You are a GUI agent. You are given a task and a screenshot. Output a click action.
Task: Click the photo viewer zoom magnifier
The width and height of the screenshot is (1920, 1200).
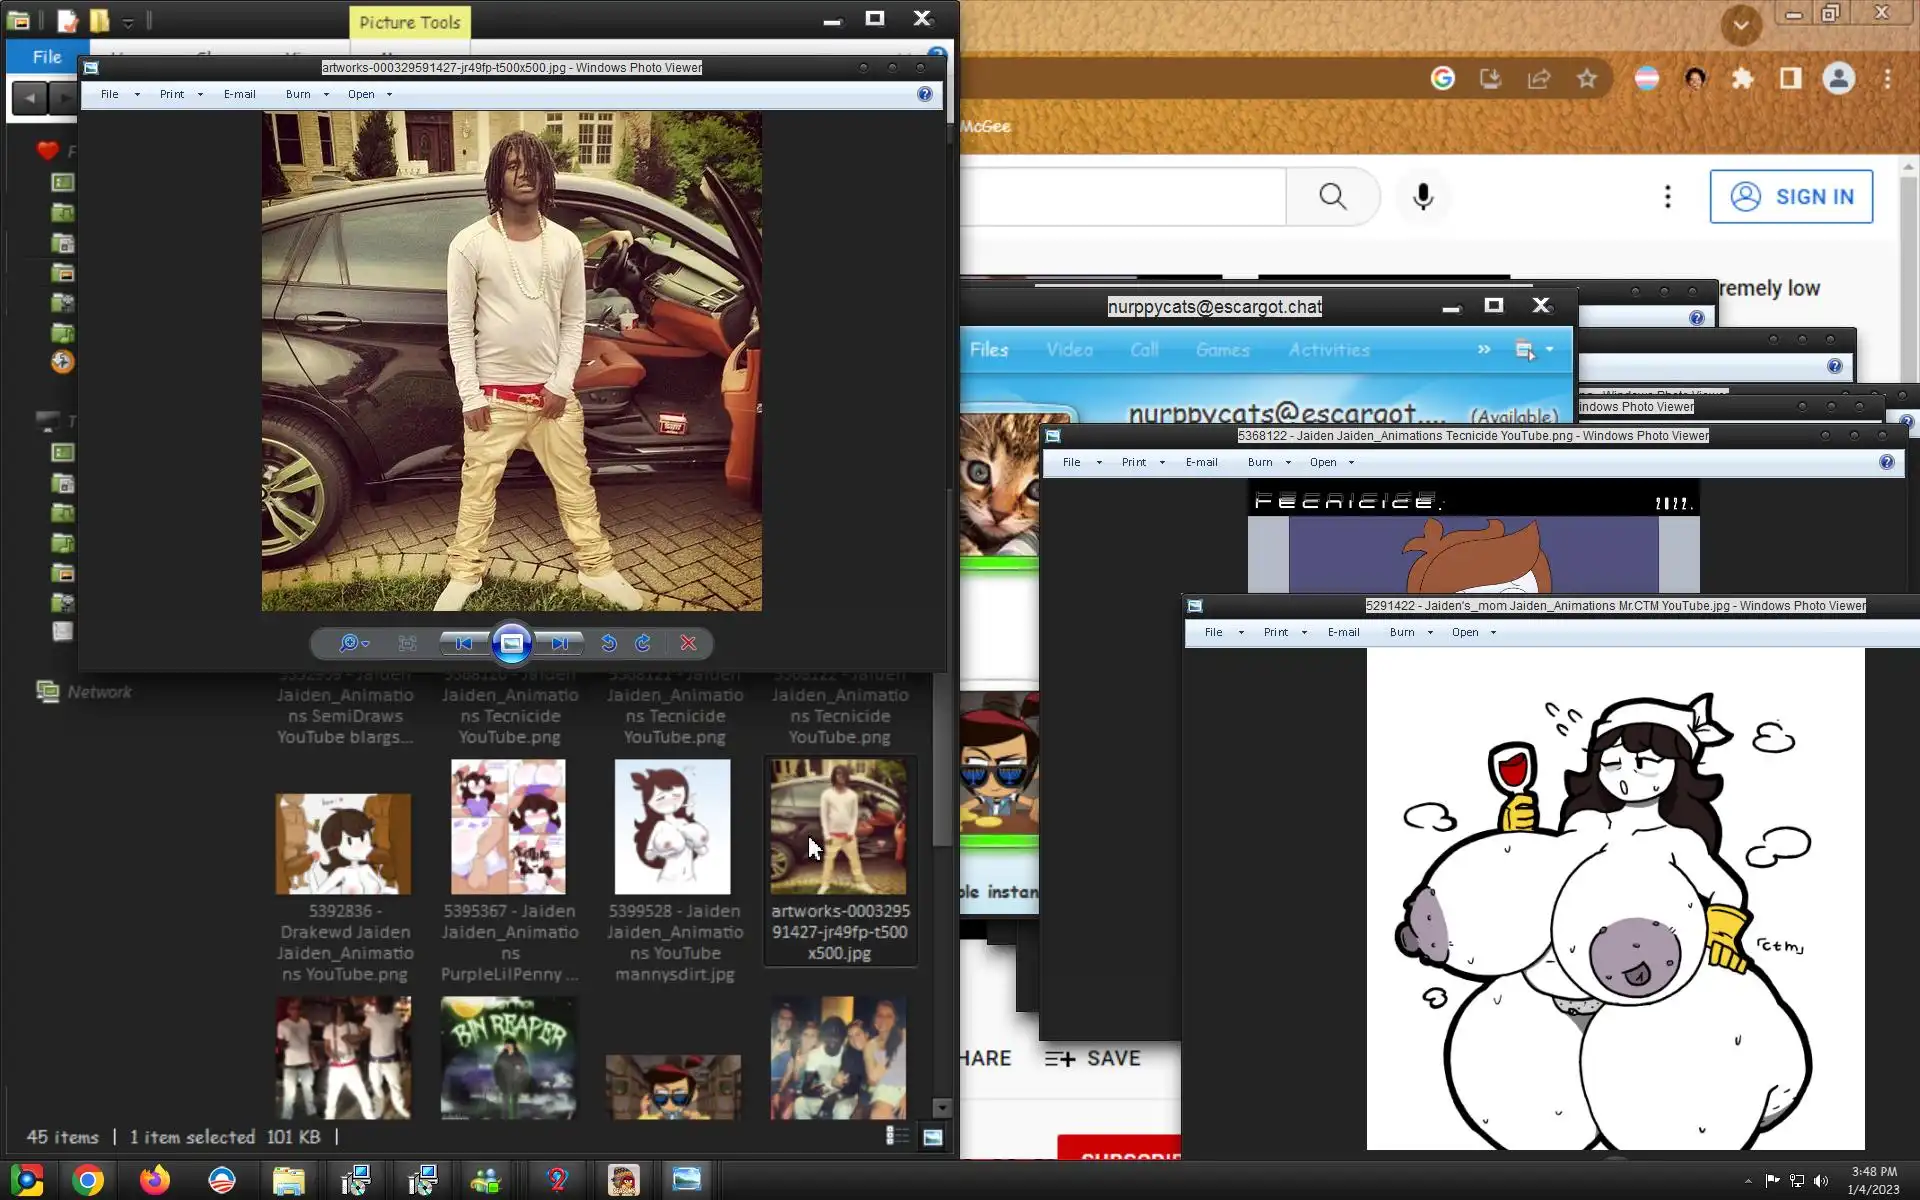[x=349, y=643]
